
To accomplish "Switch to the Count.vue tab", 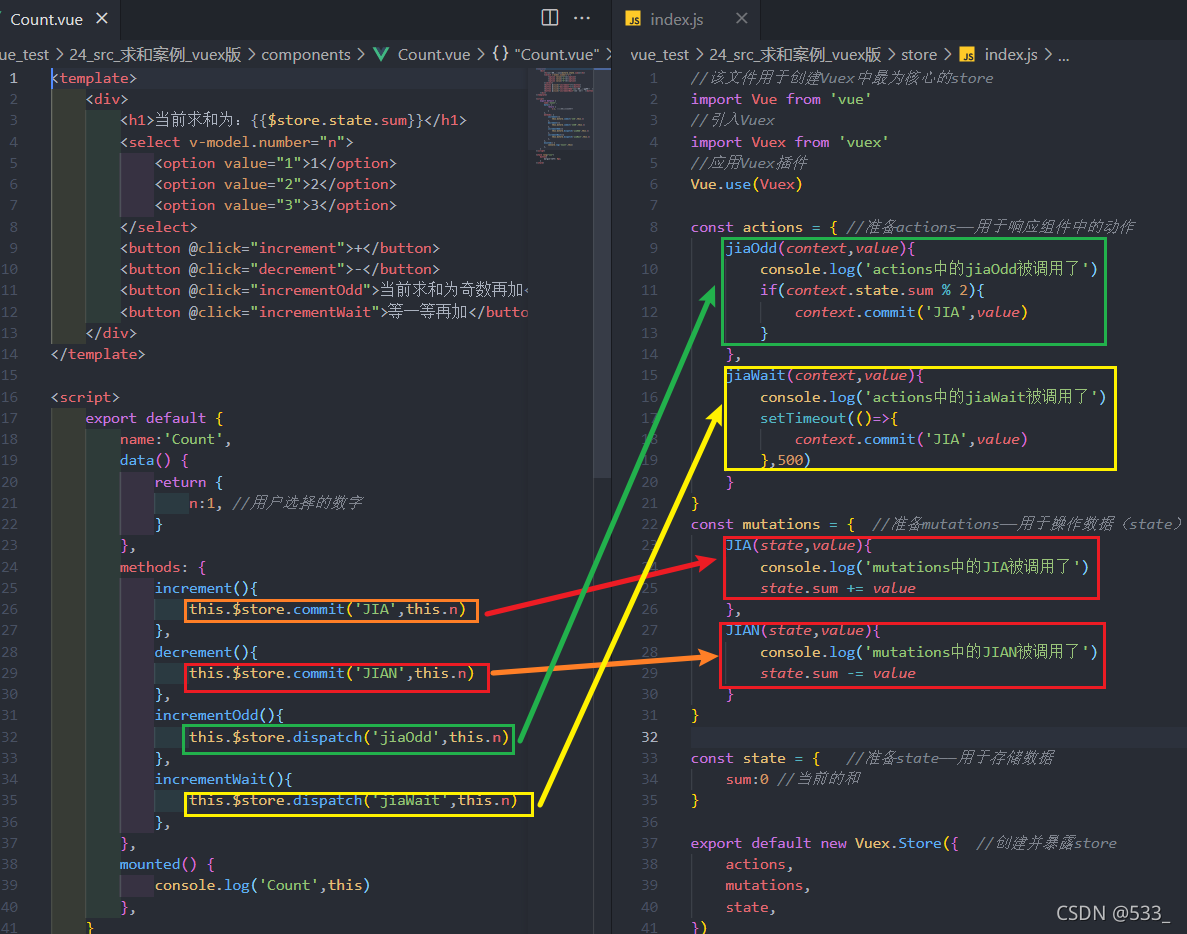I will [46, 20].
